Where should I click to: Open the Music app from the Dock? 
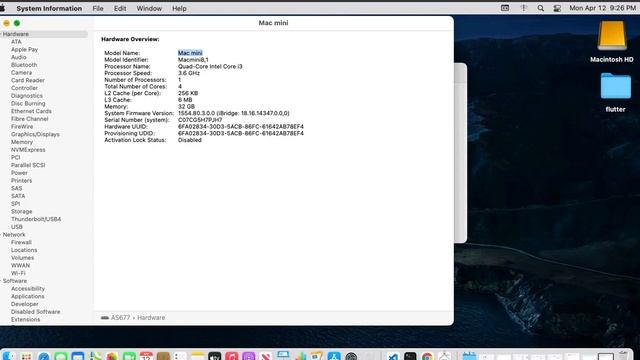pos(231,356)
